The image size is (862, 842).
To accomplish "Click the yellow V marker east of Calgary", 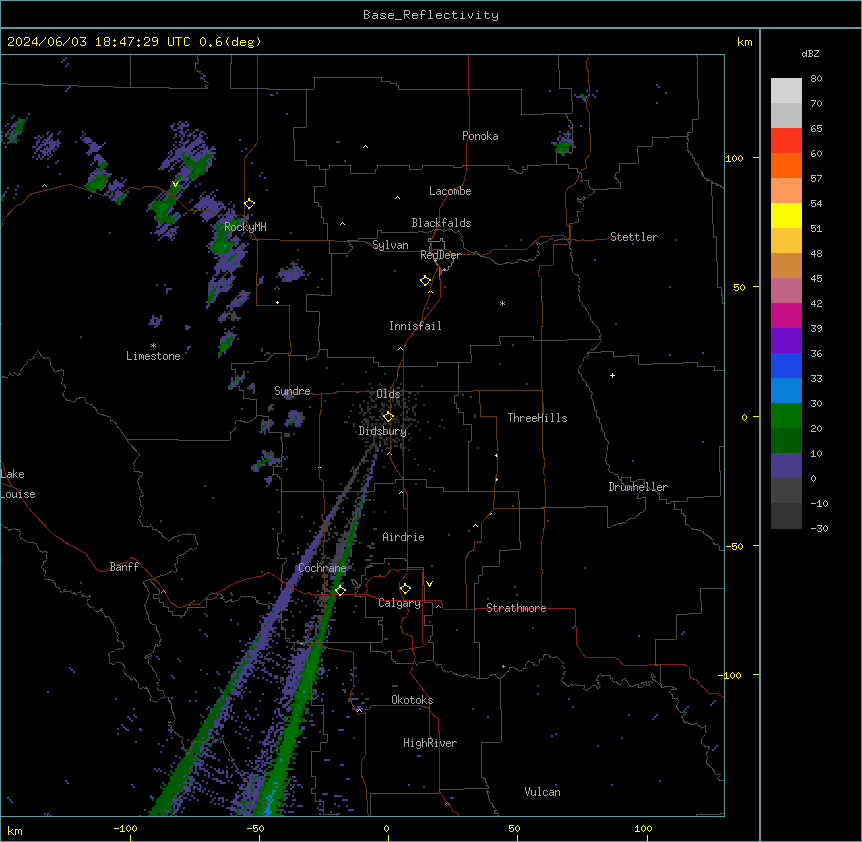I will pyautogui.click(x=429, y=584).
